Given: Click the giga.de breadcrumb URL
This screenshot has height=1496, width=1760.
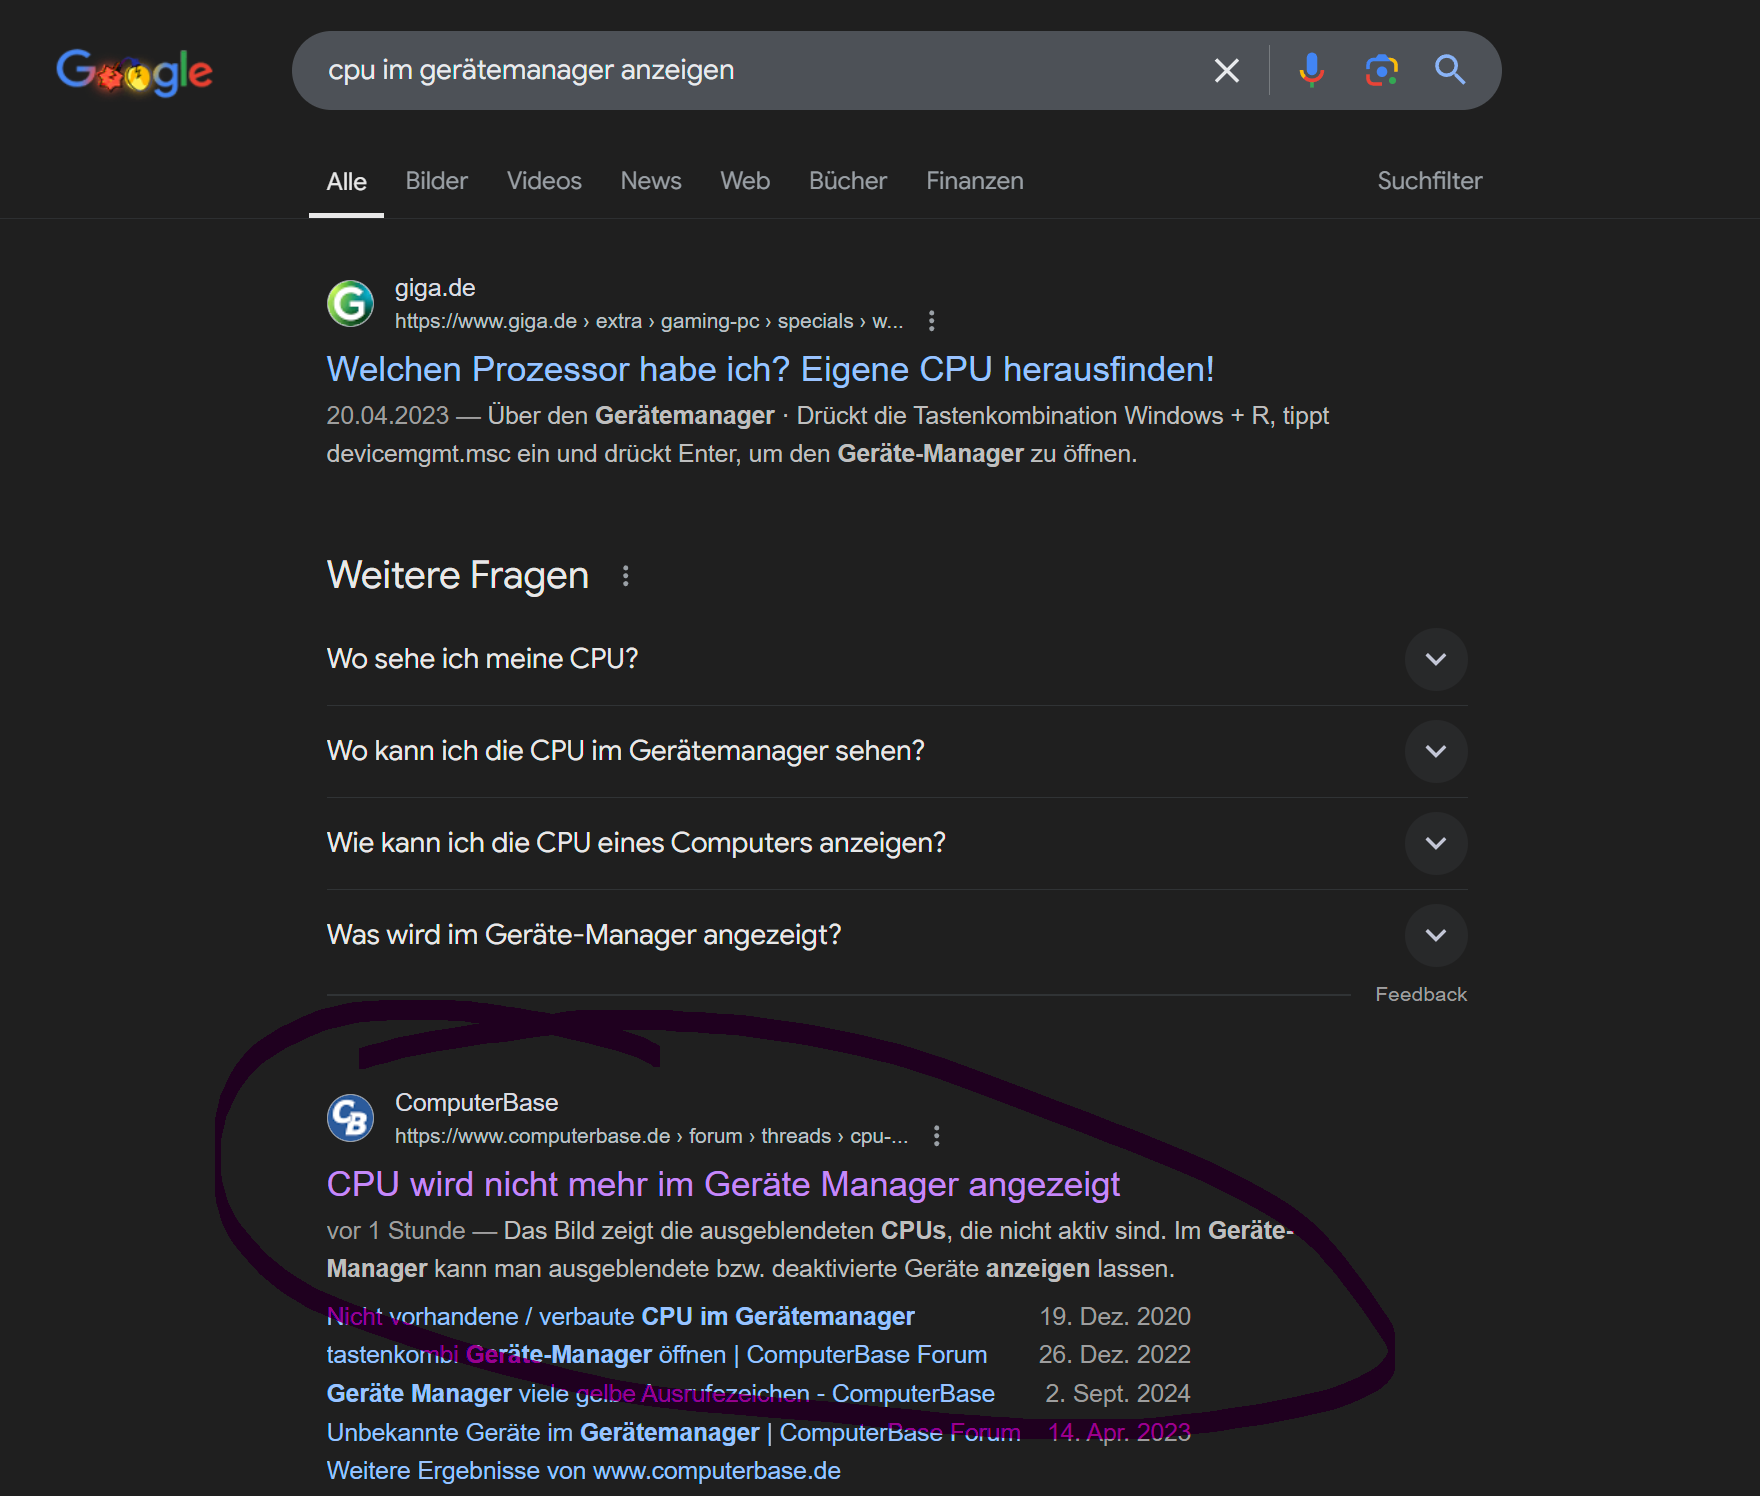Looking at the screenshot, I should tap(649, 321).
